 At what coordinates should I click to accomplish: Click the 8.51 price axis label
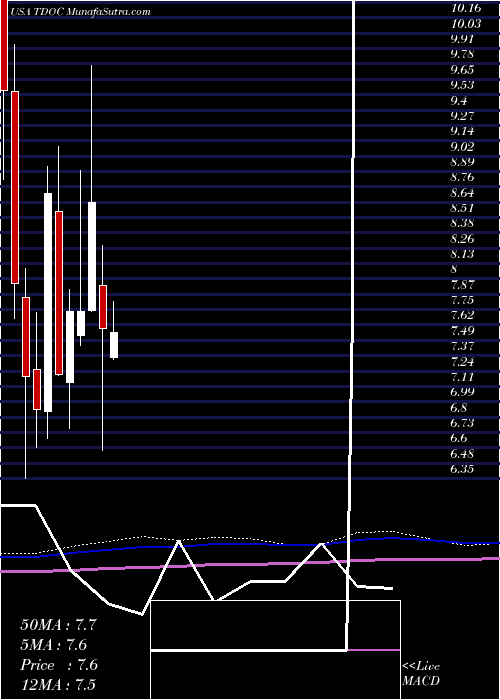point(462,208)
